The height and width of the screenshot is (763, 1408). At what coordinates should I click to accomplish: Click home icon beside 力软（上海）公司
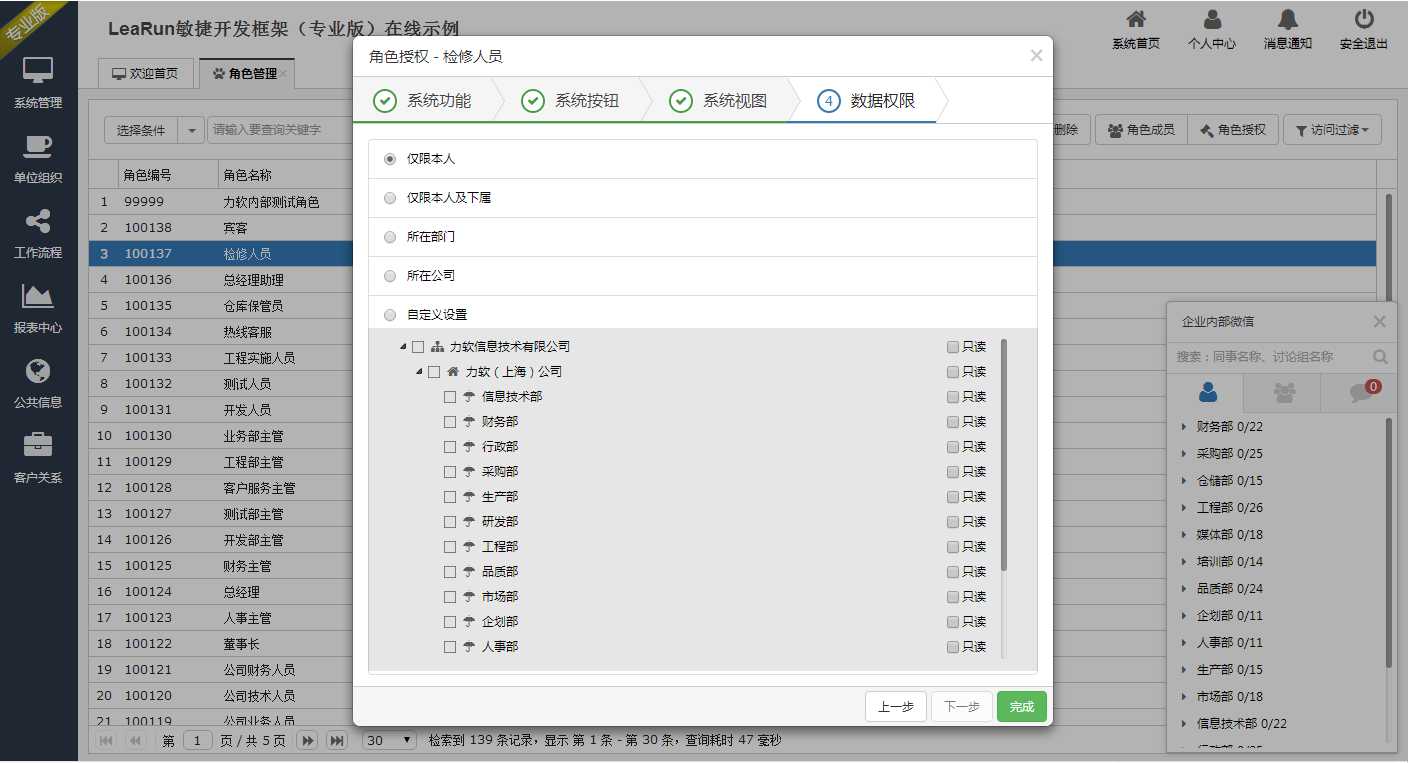point(453,372)
